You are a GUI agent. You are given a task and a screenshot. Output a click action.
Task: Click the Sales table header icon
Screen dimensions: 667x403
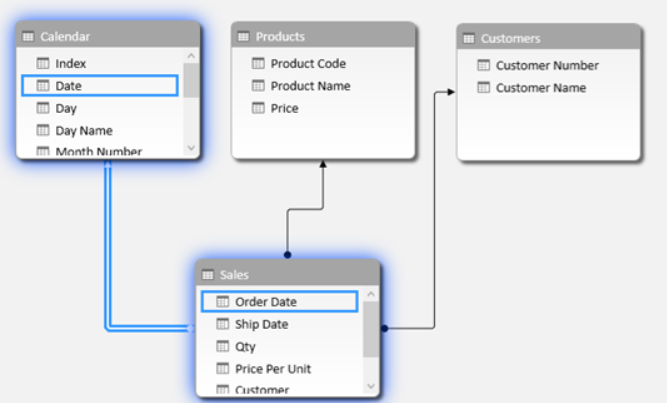coord(208,275)
